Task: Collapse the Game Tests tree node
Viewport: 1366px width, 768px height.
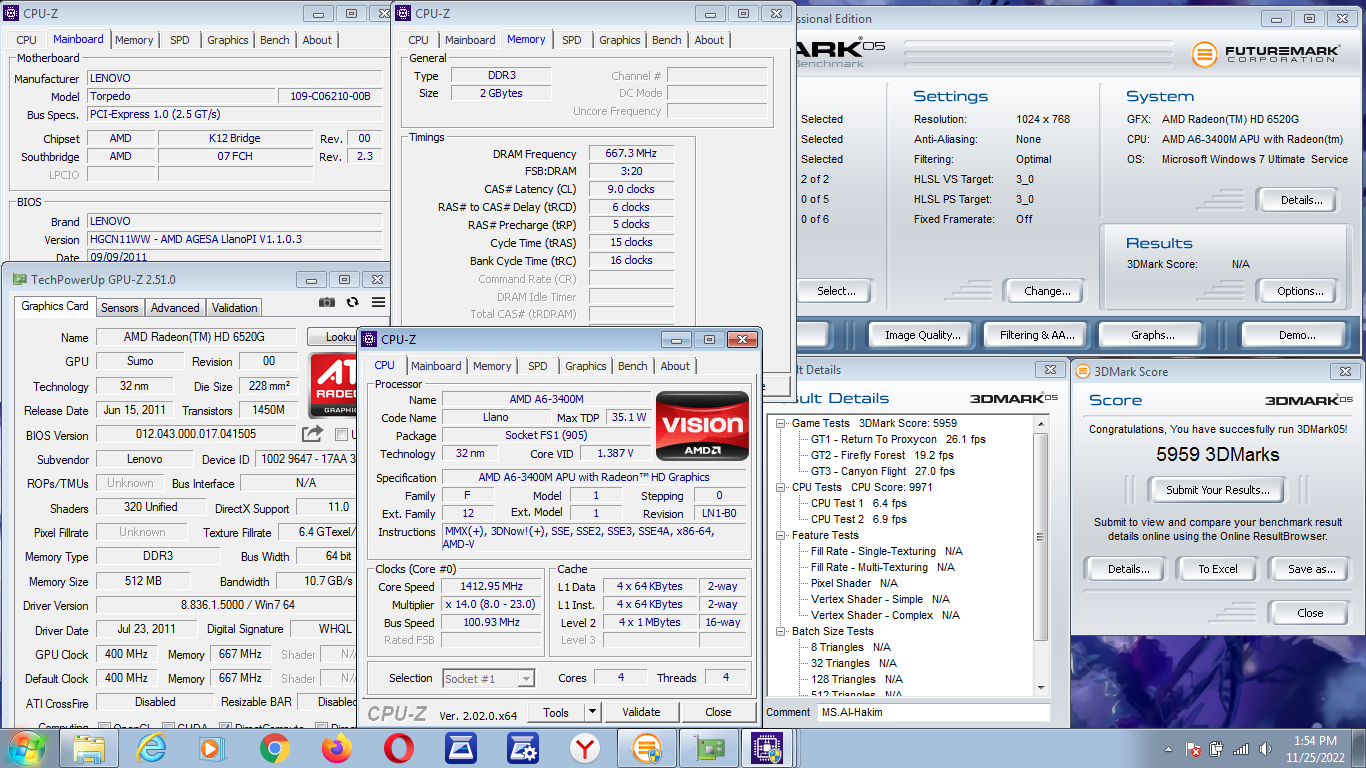Action: click(x=781, y=423)
